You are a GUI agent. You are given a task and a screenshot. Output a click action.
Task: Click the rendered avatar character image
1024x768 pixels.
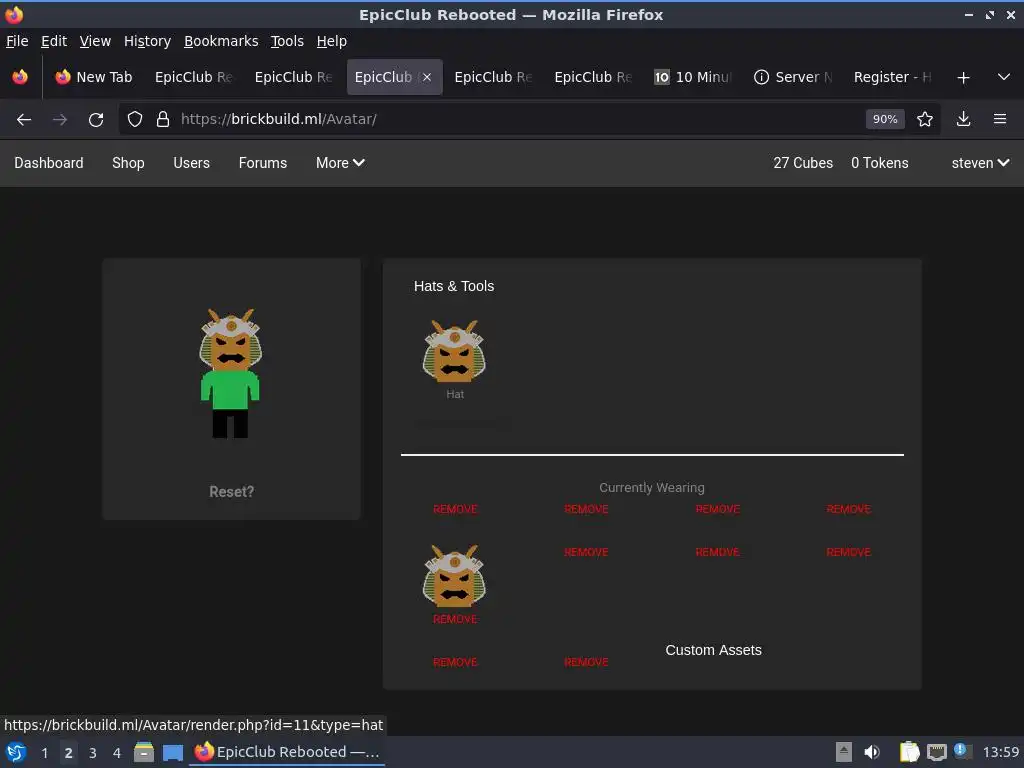(x=231, y=373)
